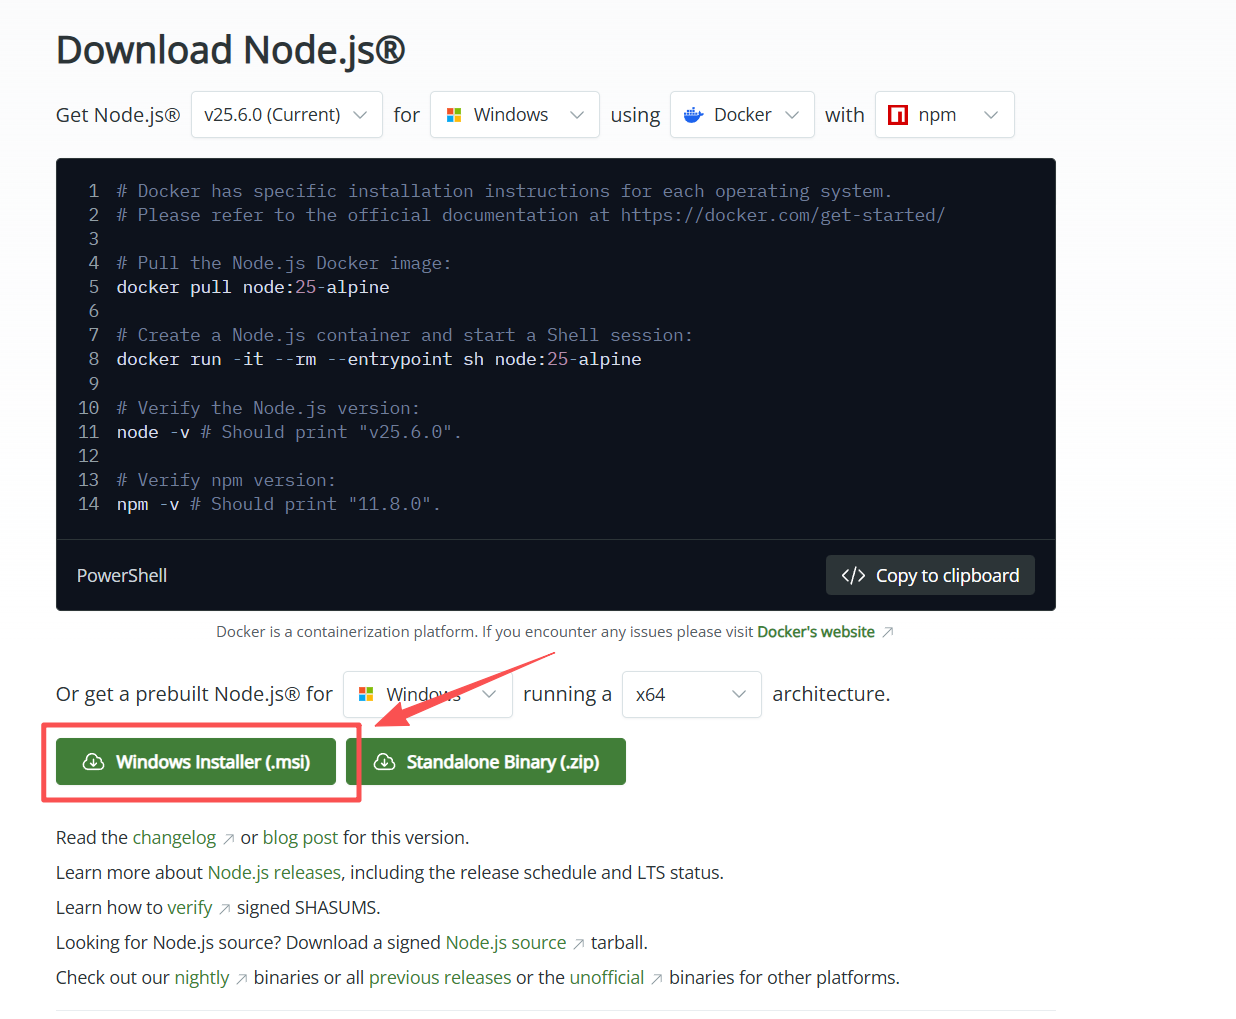1236x1019 pixels.
Task: Click the external link arrow after Docker's website
Action: click(887, 632)
